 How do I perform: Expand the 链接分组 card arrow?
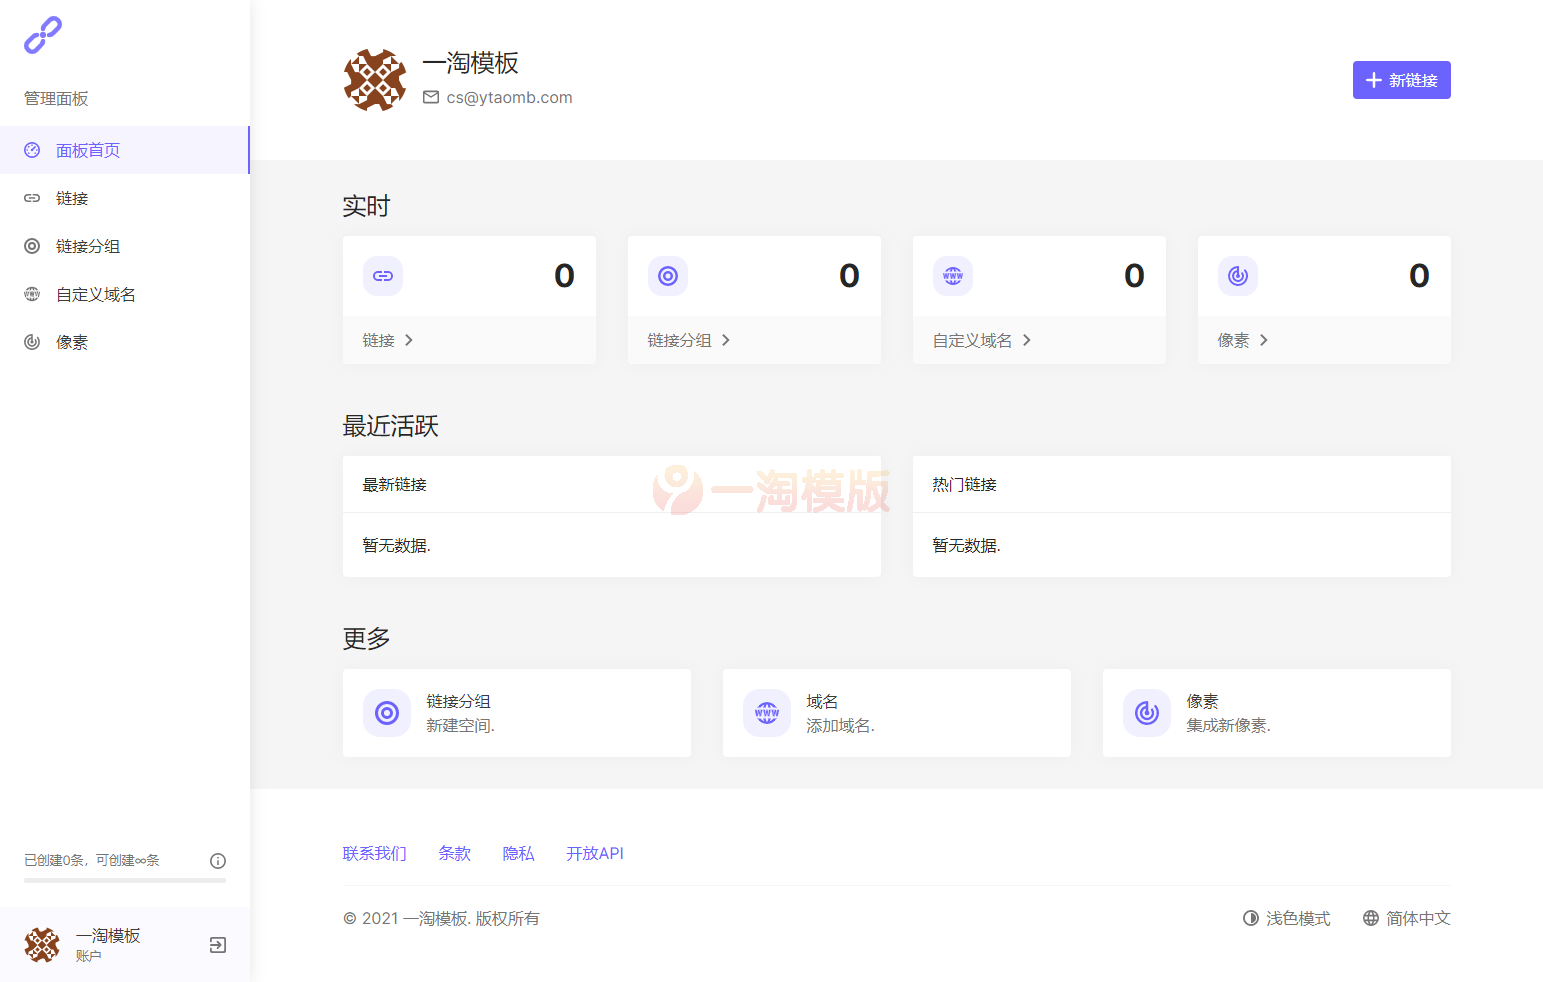pos(726,340)
